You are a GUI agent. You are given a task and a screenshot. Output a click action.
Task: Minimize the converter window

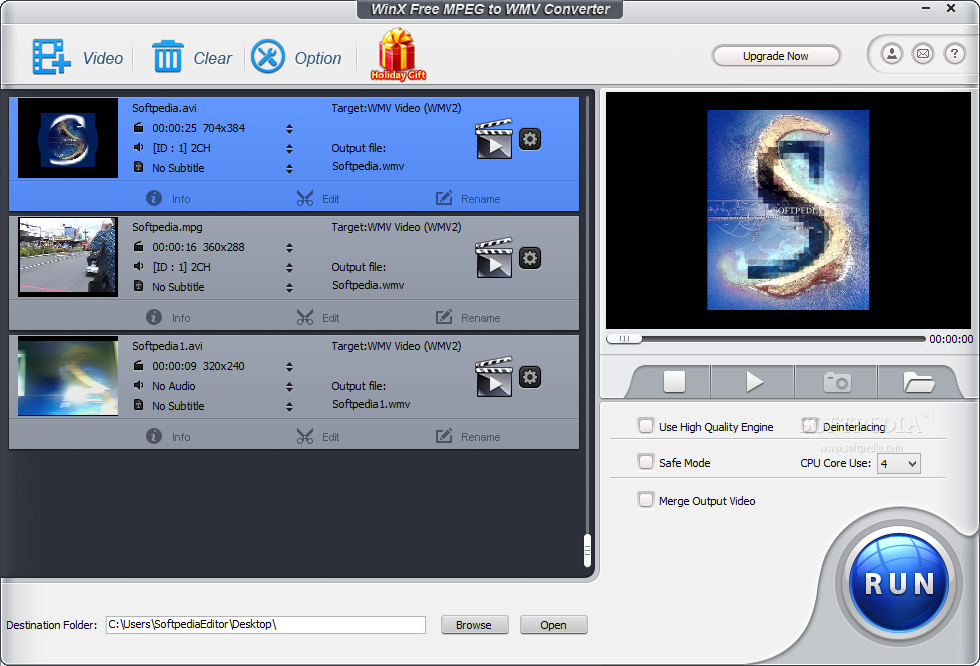click(926, 8)
